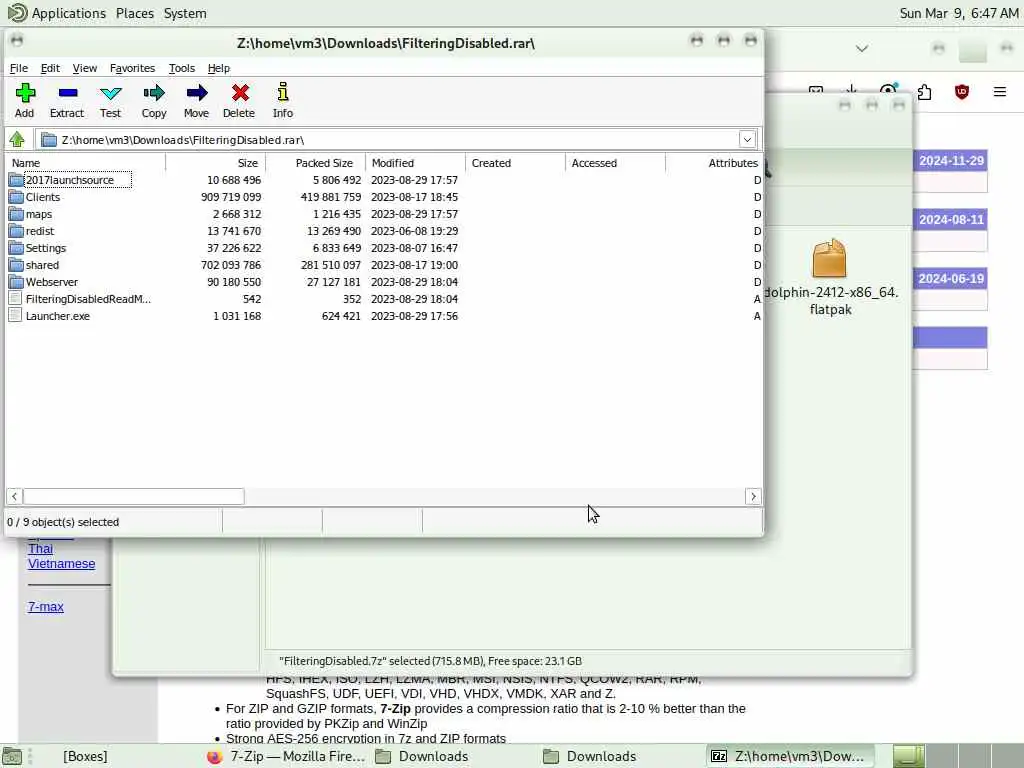The width and height of the screenshot is (1024, 768).
Task: Open Firefox hamburger menu icon
Action: click(x=1000, y=92)
